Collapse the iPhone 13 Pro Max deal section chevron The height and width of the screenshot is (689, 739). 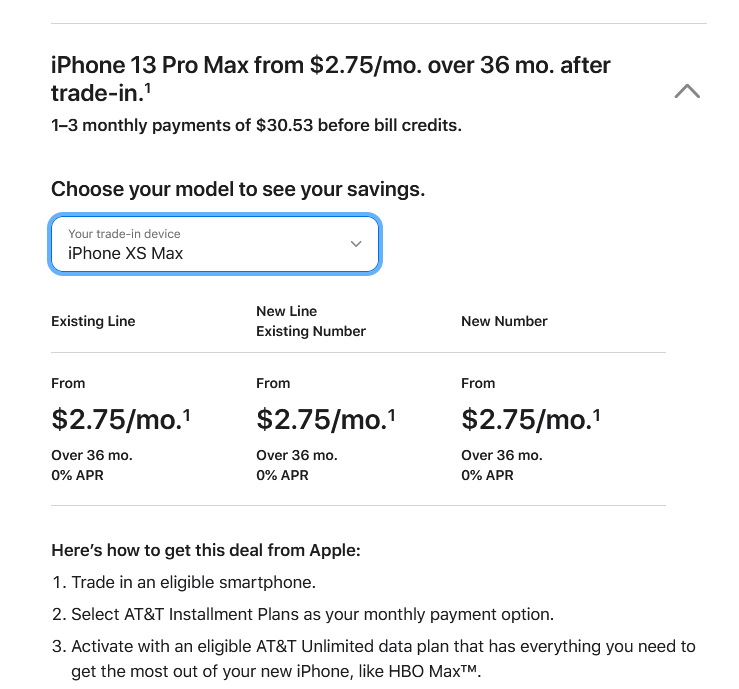click(x=687, y=91)
